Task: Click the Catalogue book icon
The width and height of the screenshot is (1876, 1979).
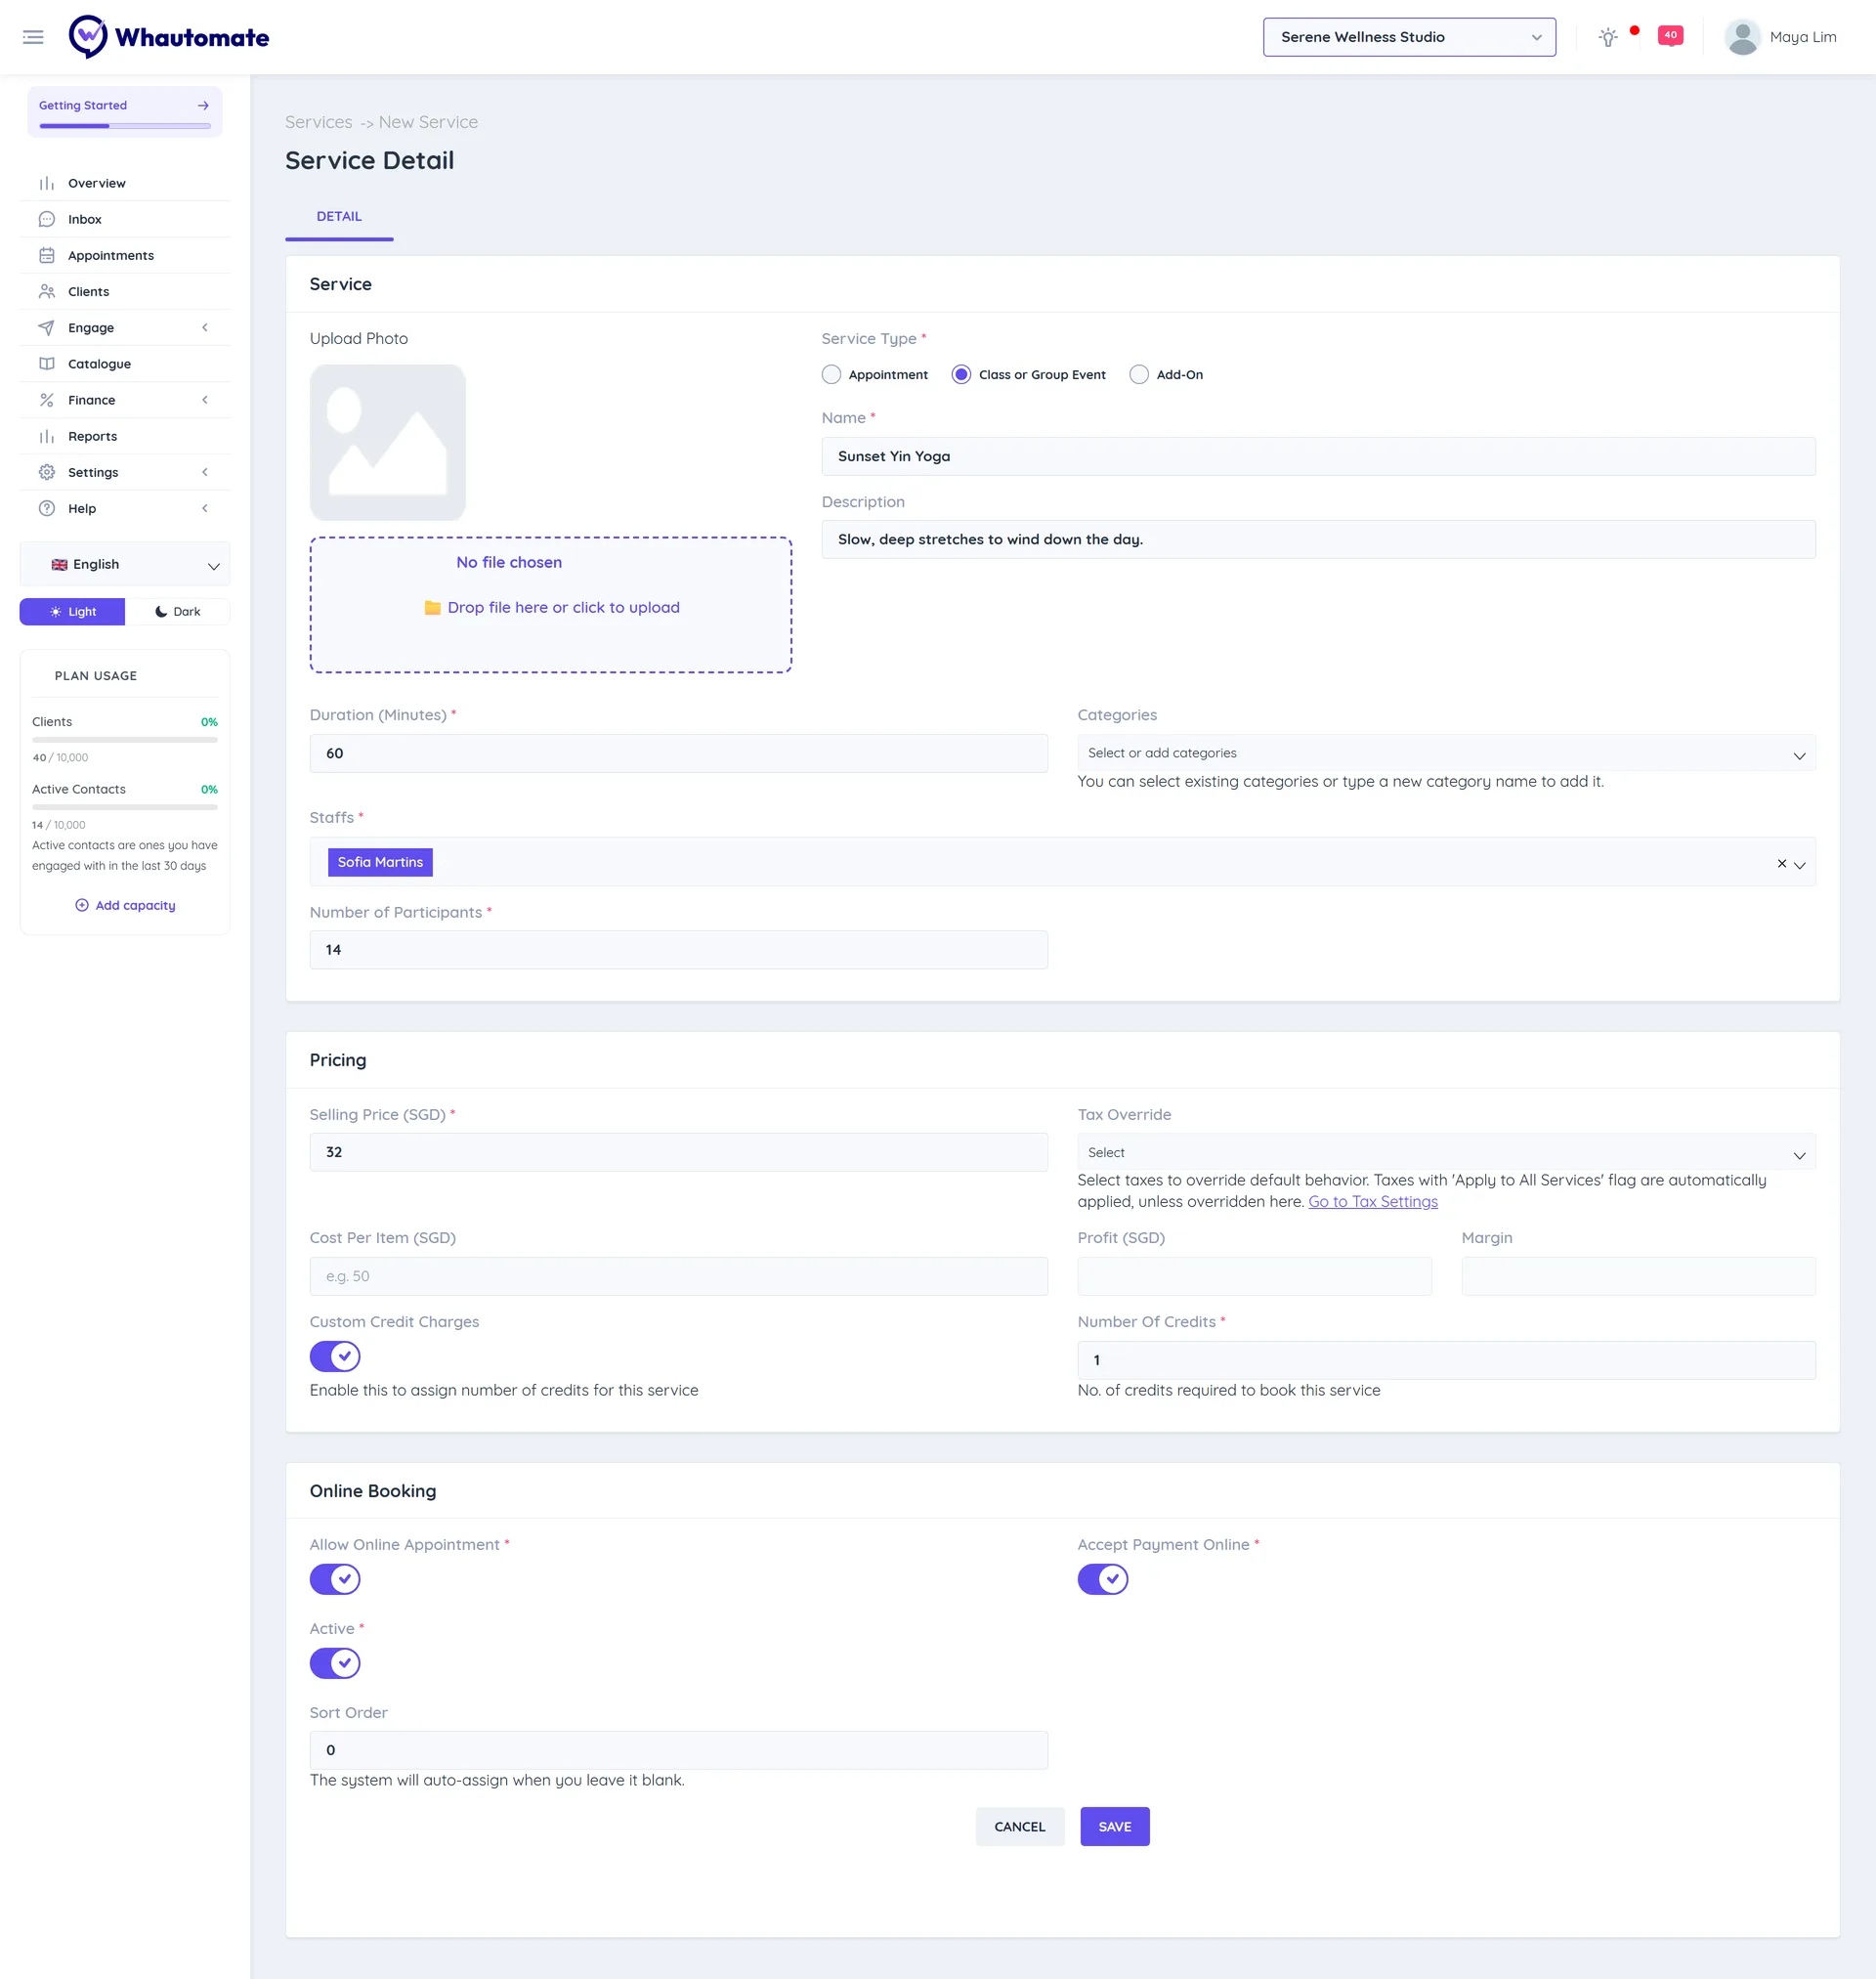Action: tap(47, 364)
